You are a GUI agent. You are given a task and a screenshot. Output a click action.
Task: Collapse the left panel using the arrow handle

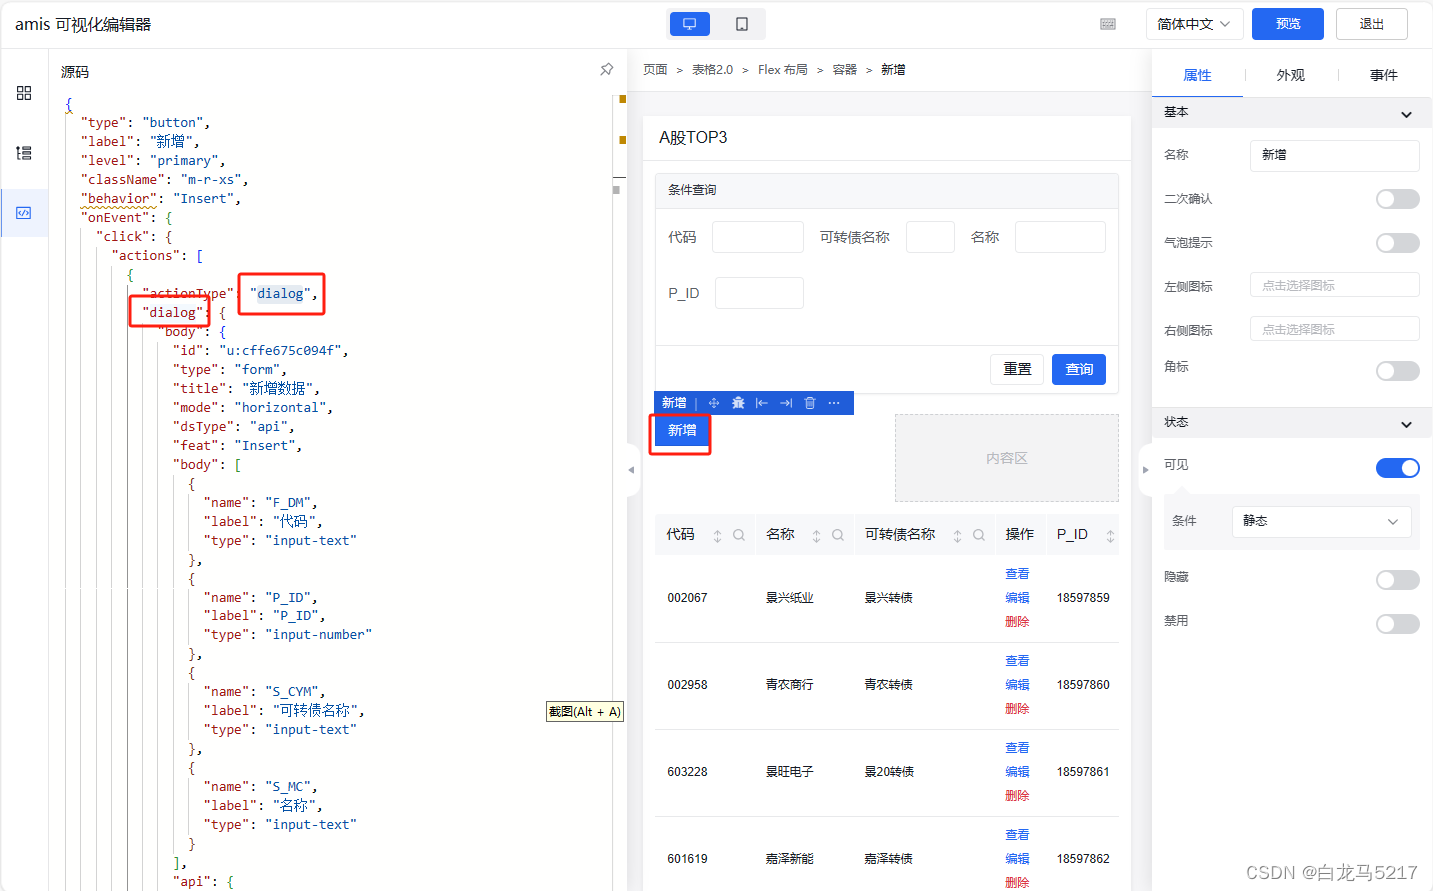(x=631, y=469)
